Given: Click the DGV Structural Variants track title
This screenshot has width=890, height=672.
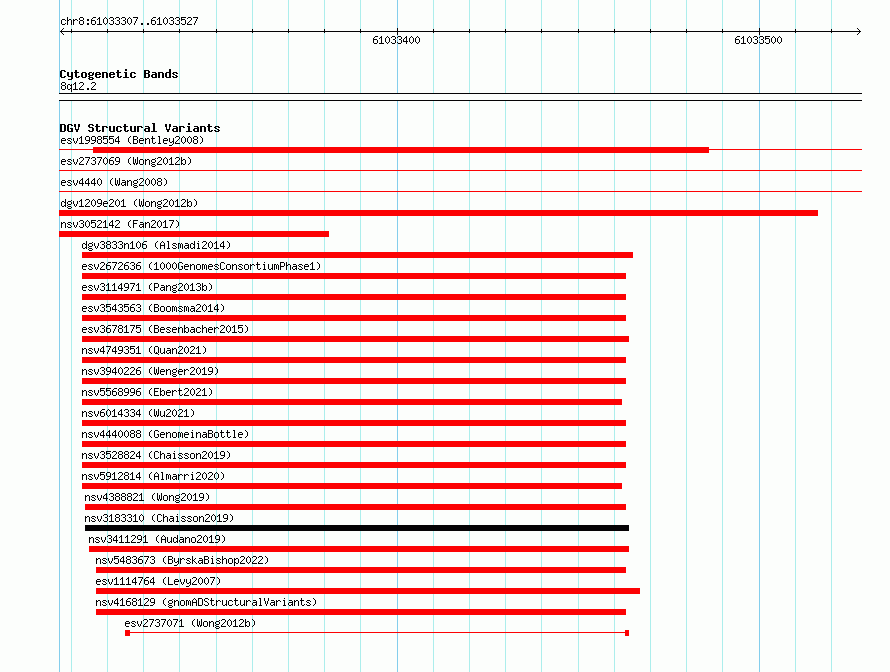Looking at the screenshot, I should tap(140, 128).
